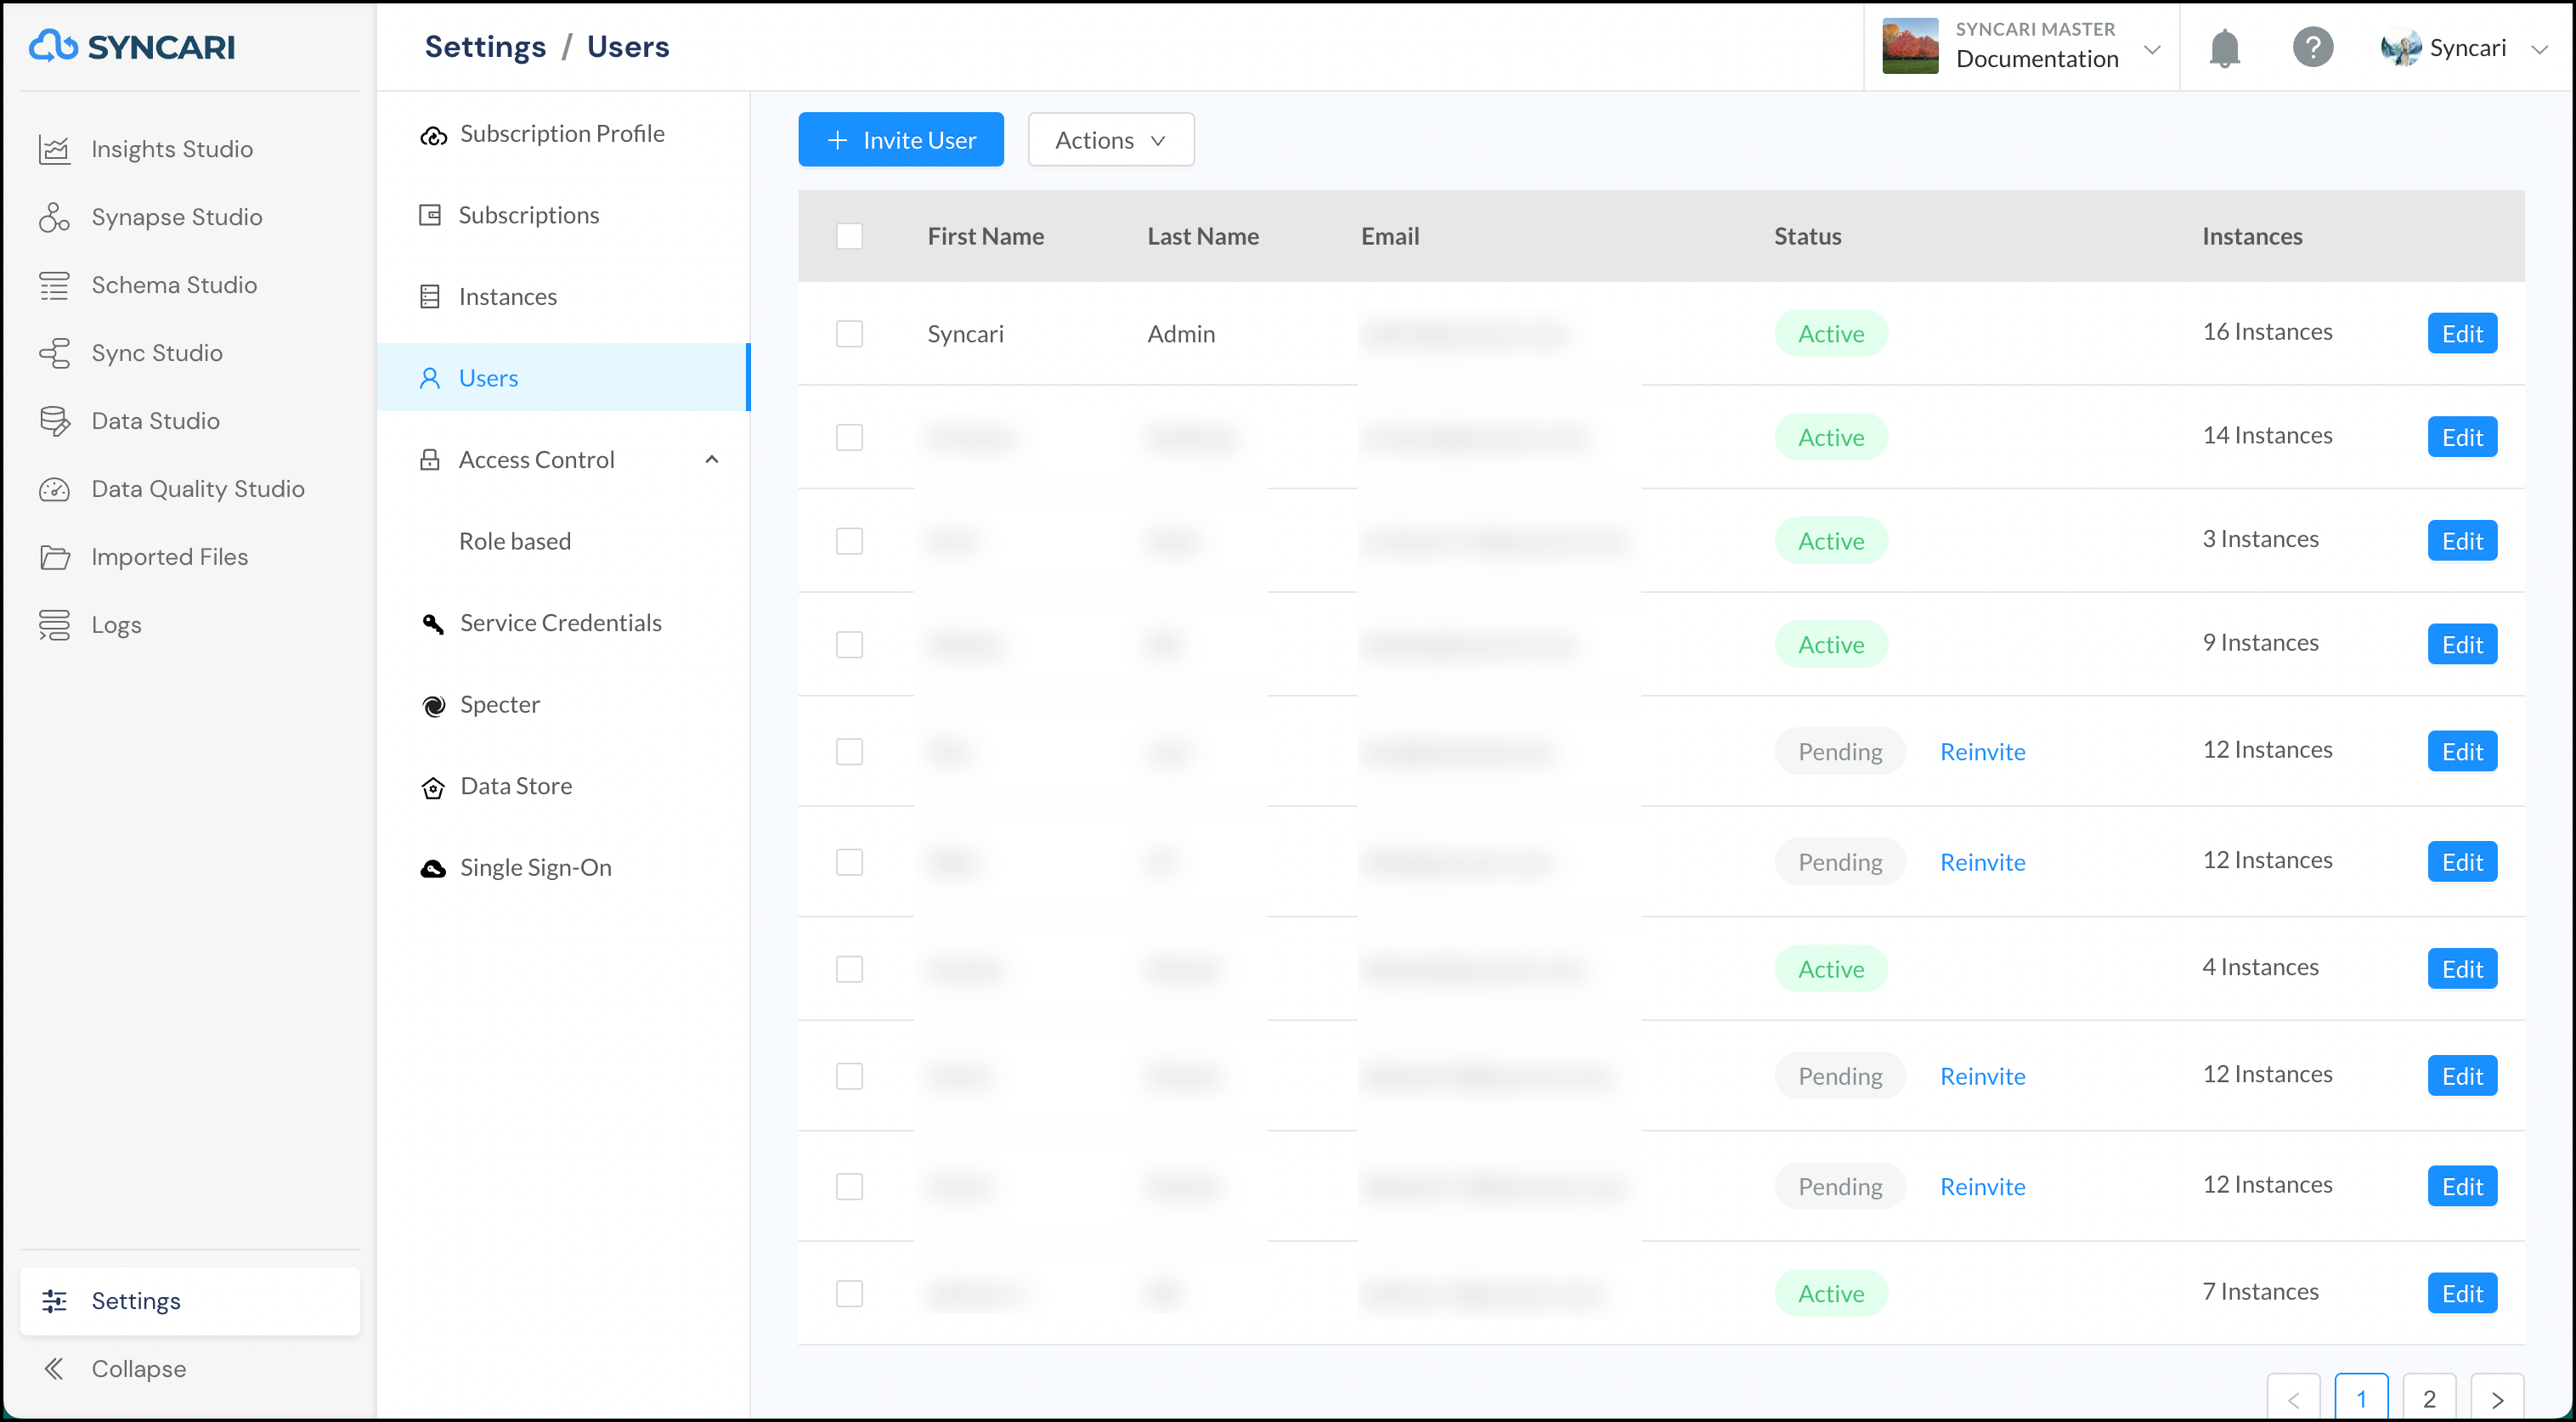The height and width of the screenshot is (1422, 2576).
Task: Edit the user with 7 Instances
Action: [x=2462, y=1293]
